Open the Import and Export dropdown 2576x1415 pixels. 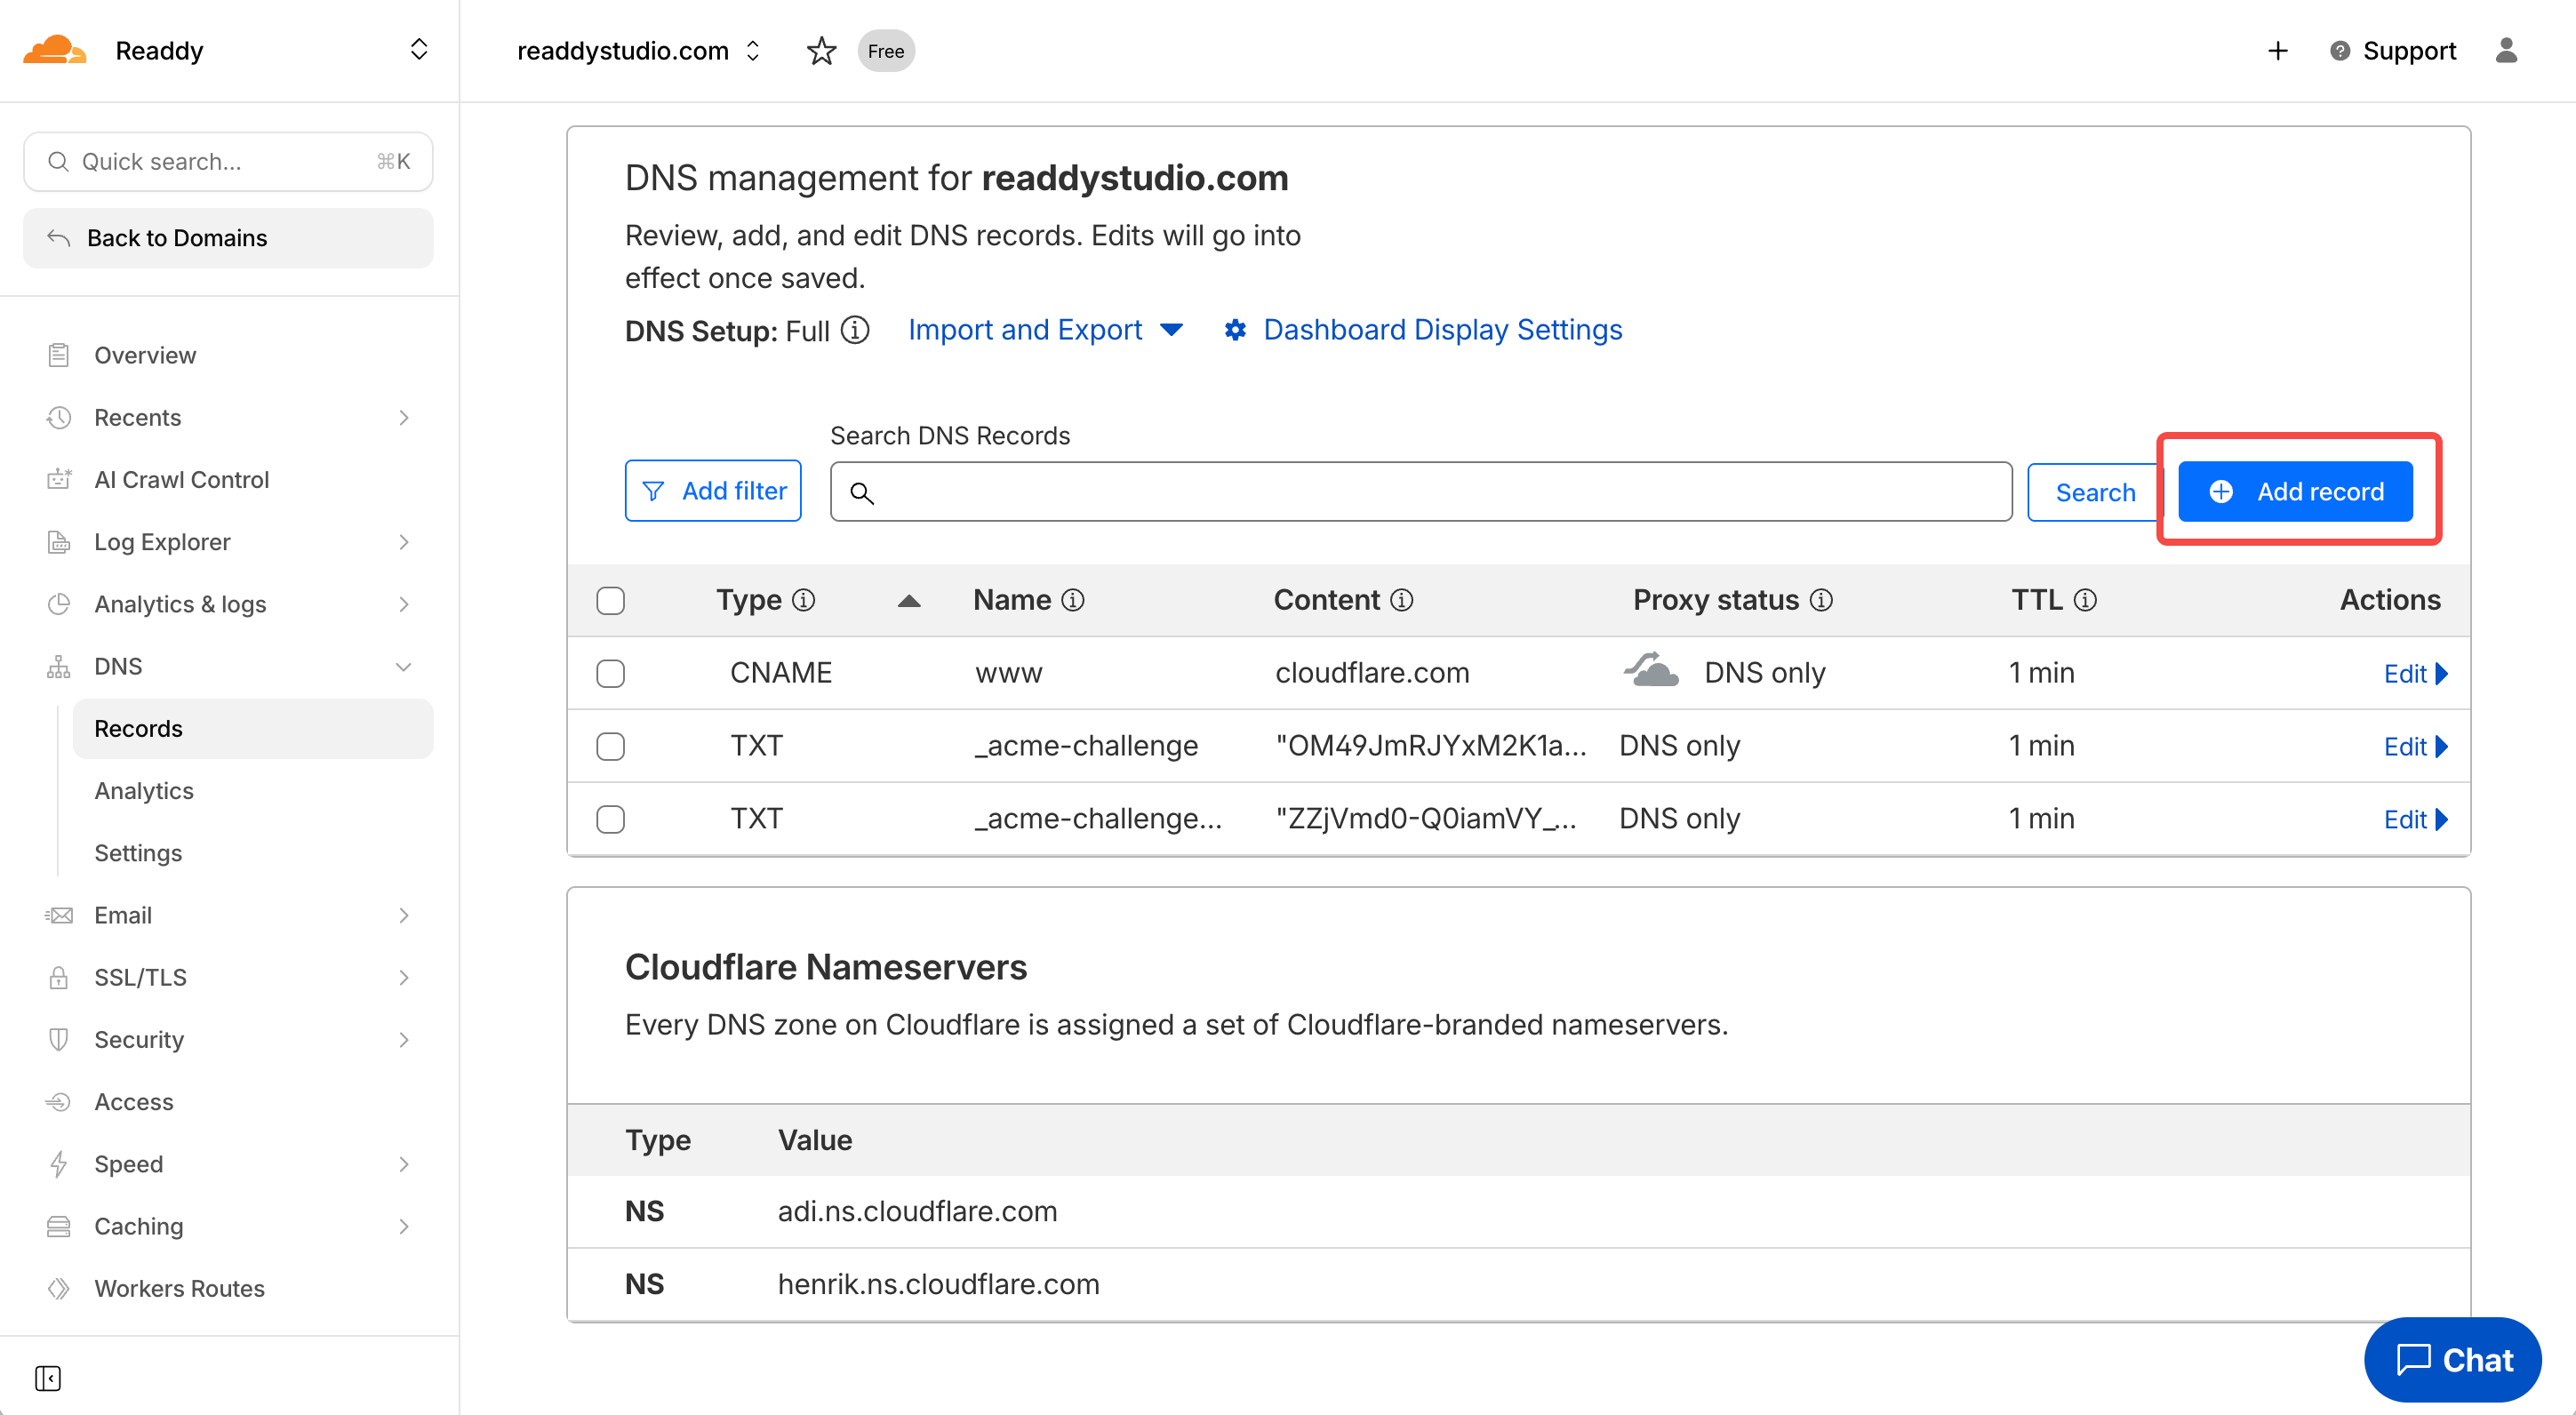(x=1045, y=330)
